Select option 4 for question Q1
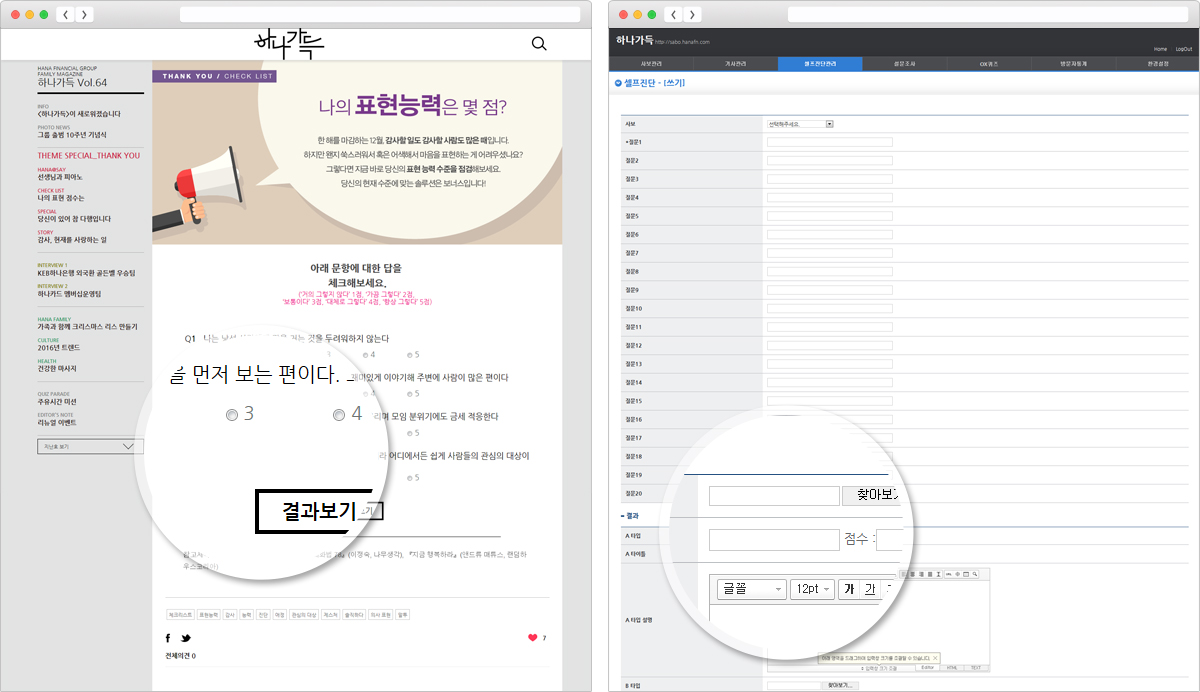Image resolution: width=1200 pixels, height=692 pixels. pos(367,354)
